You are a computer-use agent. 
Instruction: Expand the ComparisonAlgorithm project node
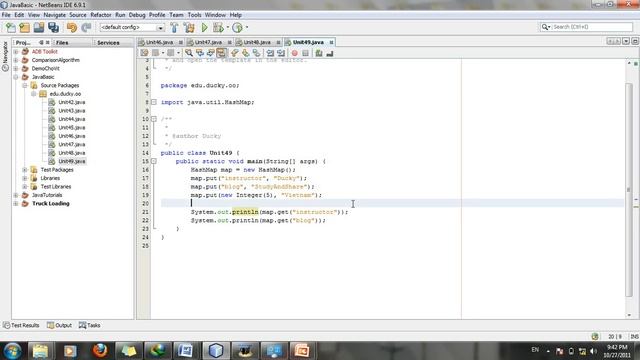tap(16, 60)
